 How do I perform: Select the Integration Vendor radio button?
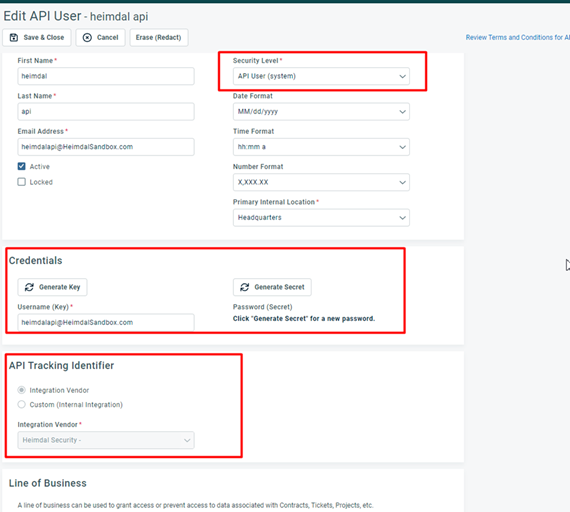point(21,390)
